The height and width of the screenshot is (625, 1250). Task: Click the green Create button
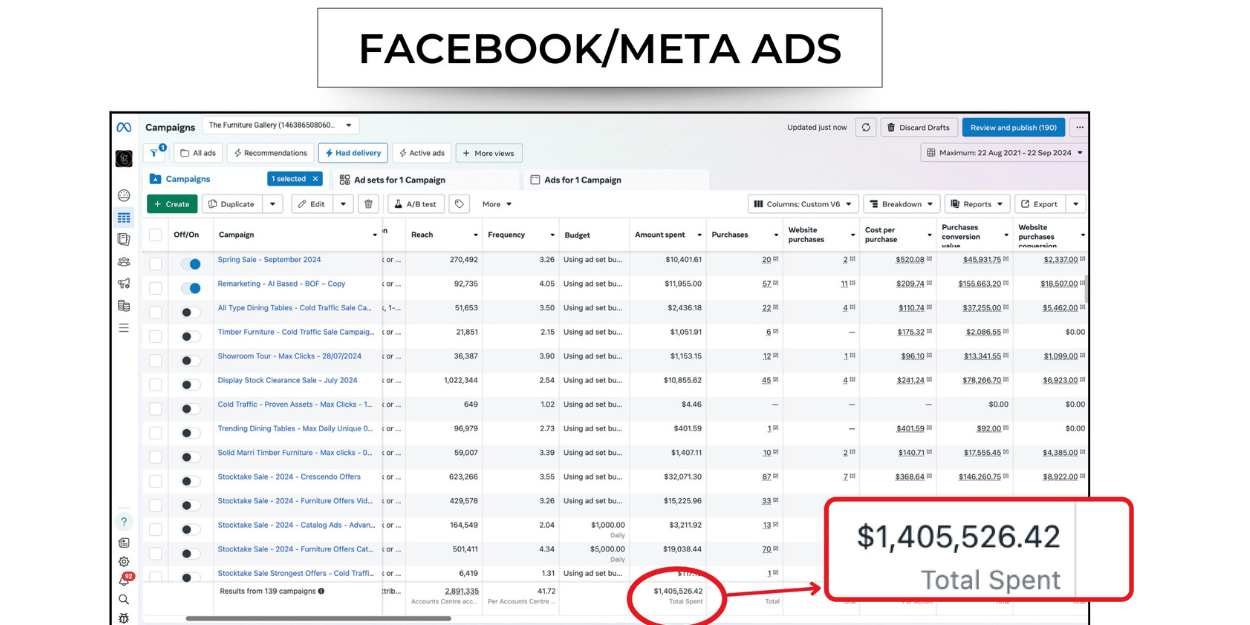click(172, 204)
